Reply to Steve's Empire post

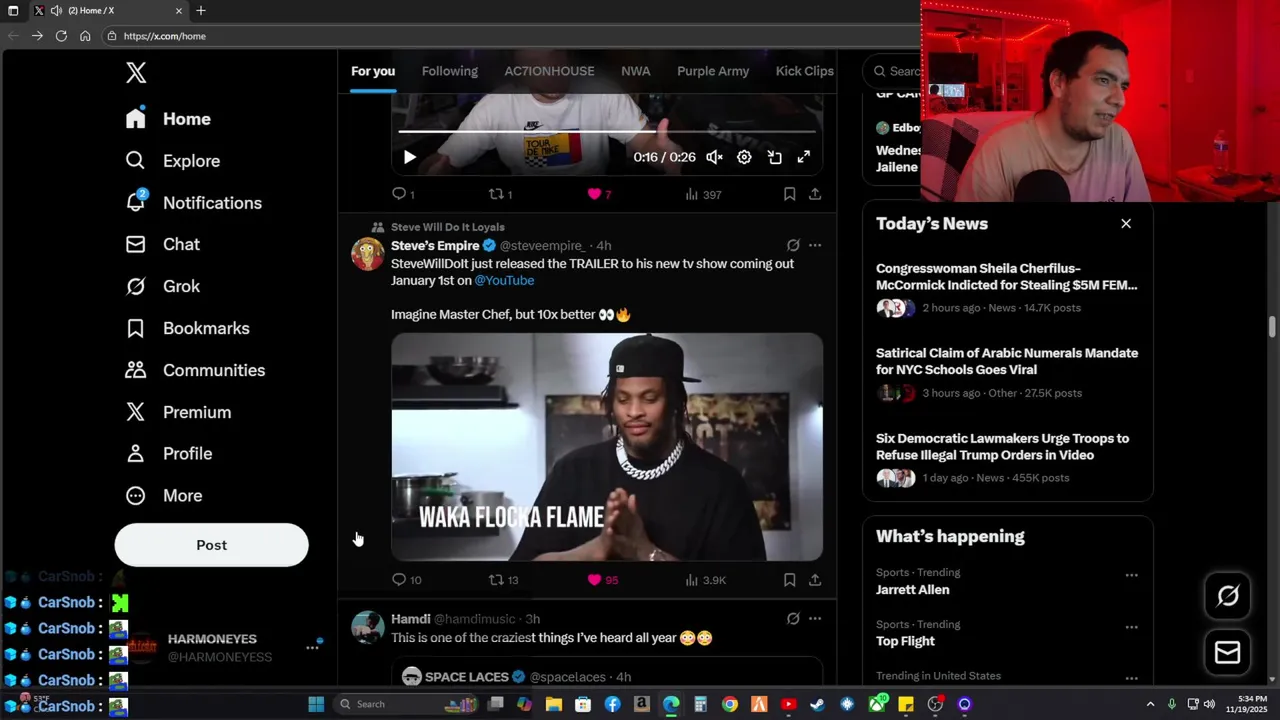406,580
